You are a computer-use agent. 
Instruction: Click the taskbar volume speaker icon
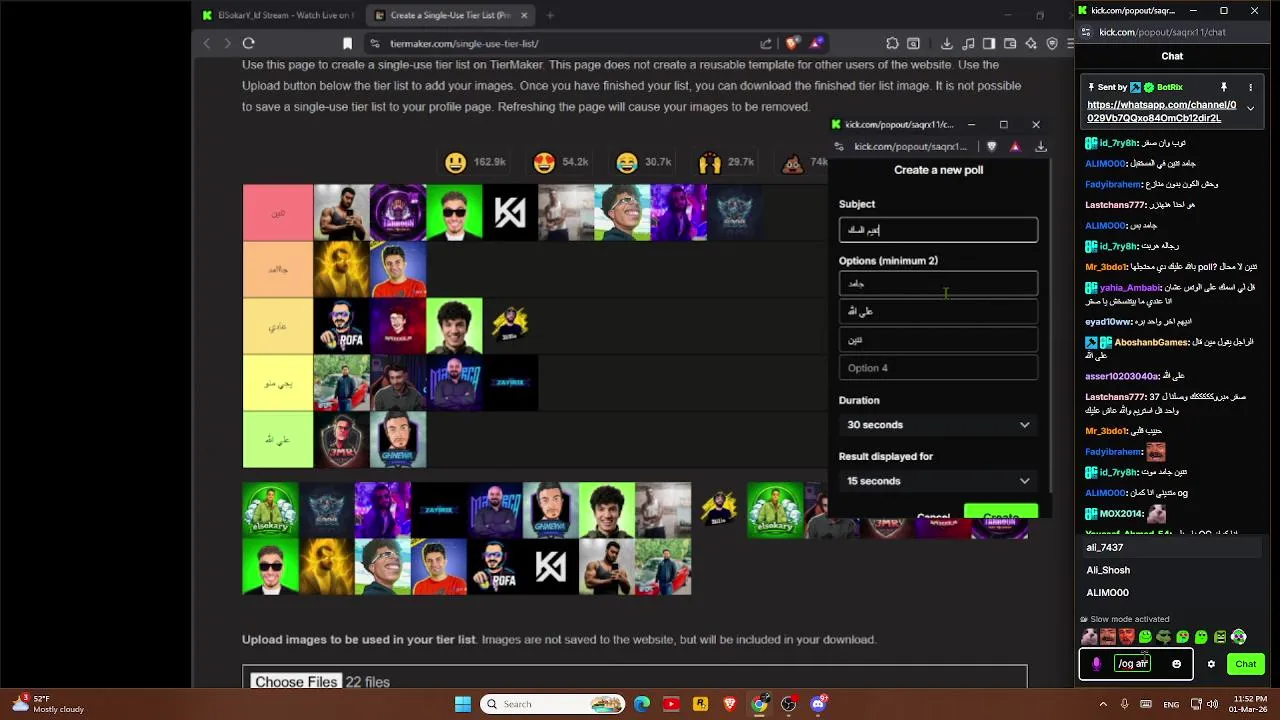click(1212, 704)
